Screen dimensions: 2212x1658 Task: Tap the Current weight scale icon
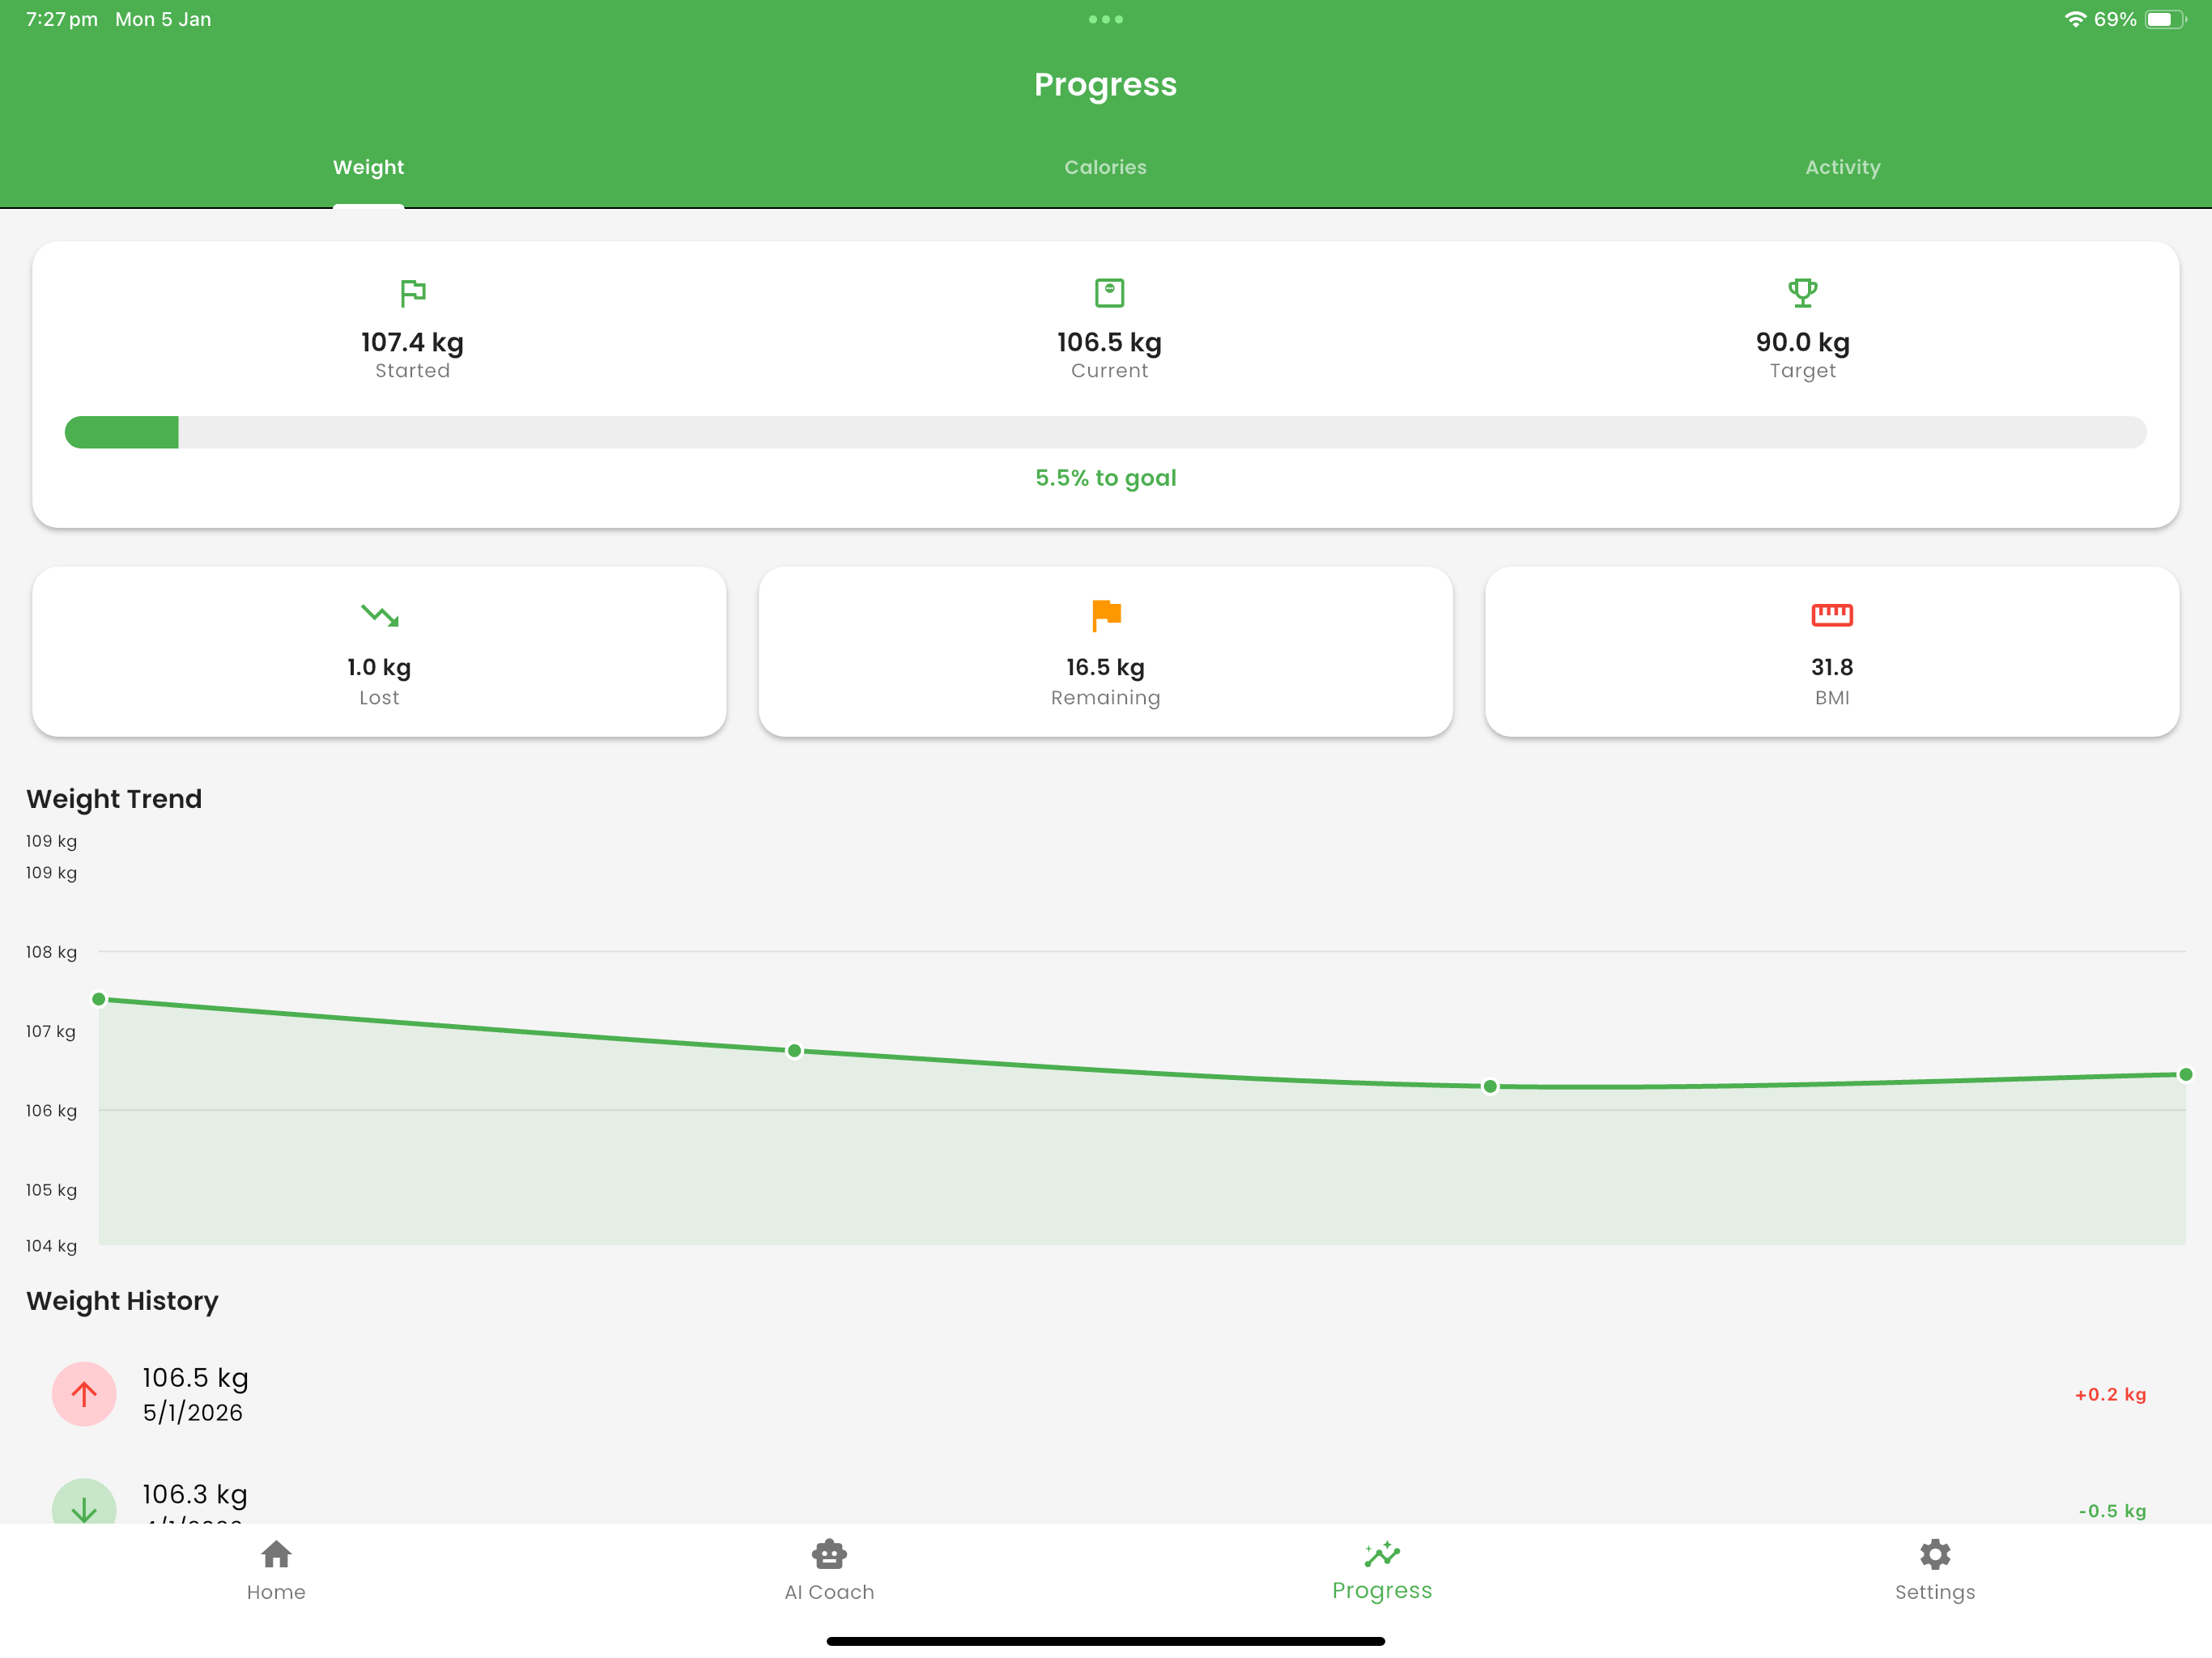tap(1109, 293)
